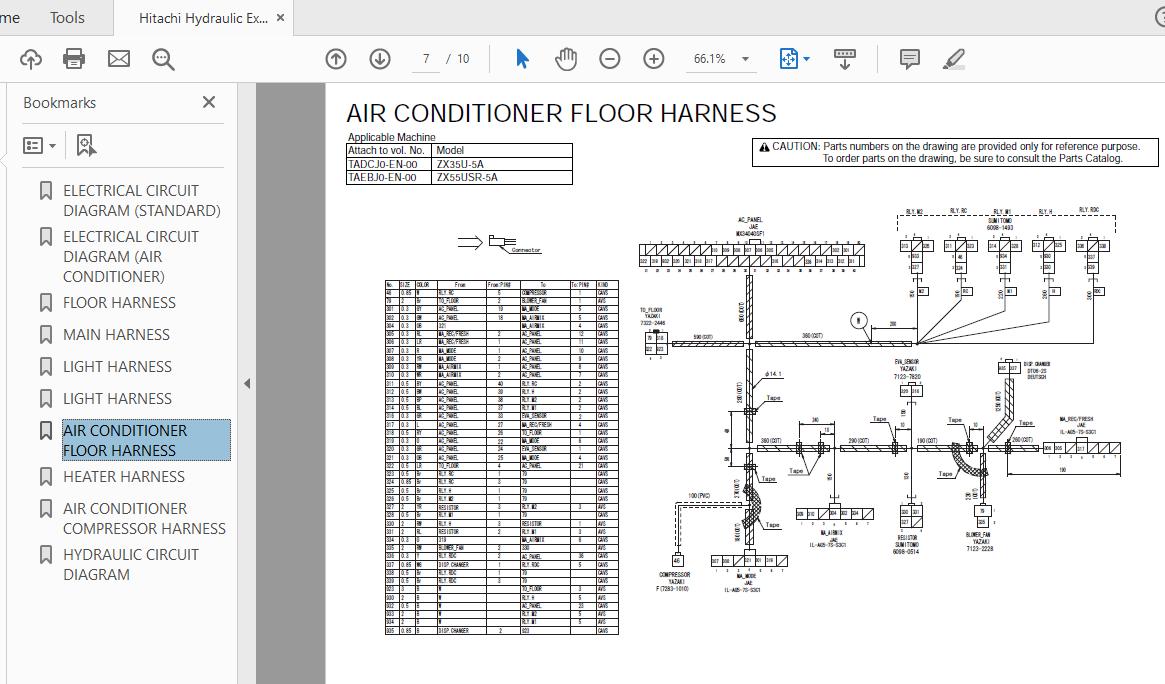Click the CAUTION parts numbers notice
The width and height of the screenshot is (1165, 684).
[x=955, y=152]
